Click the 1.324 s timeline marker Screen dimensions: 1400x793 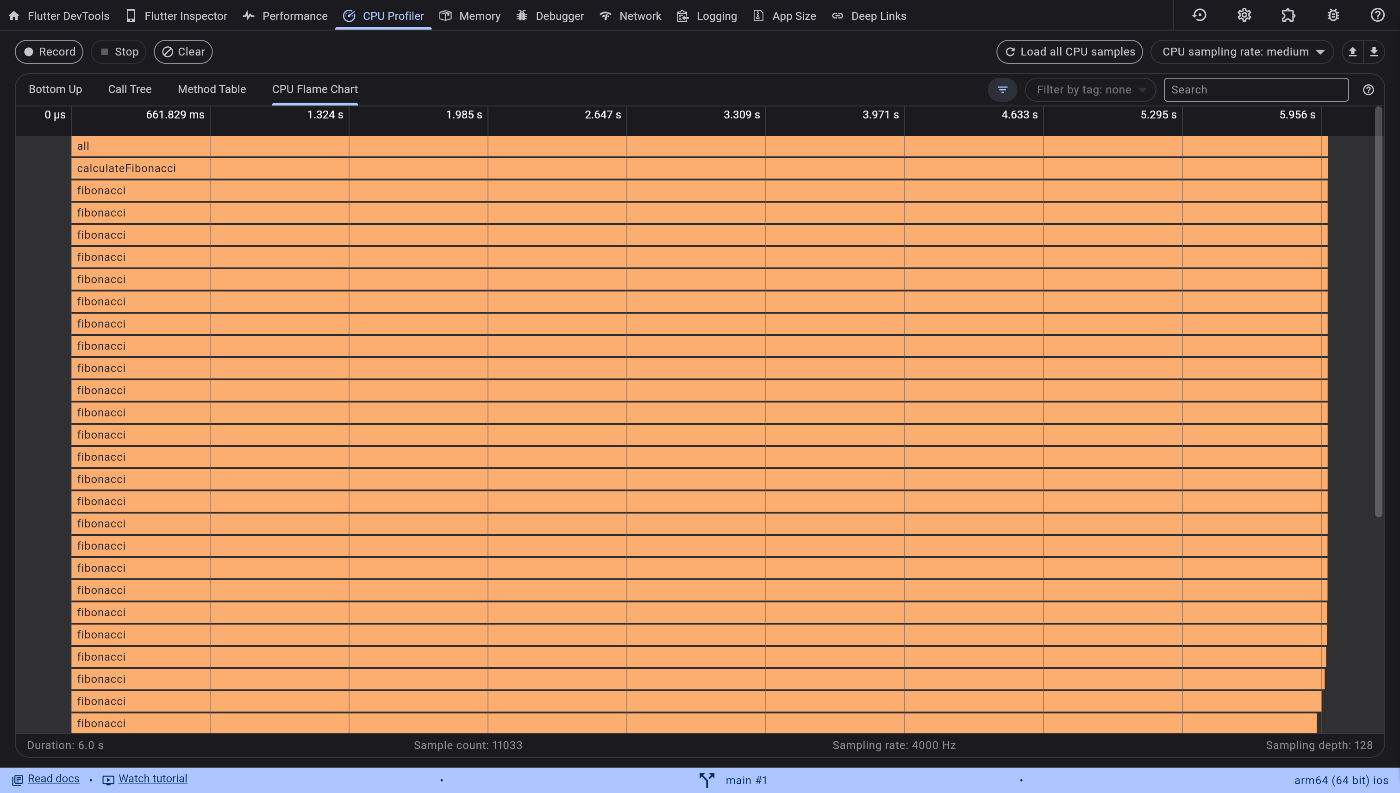click(x=325, y=115)
